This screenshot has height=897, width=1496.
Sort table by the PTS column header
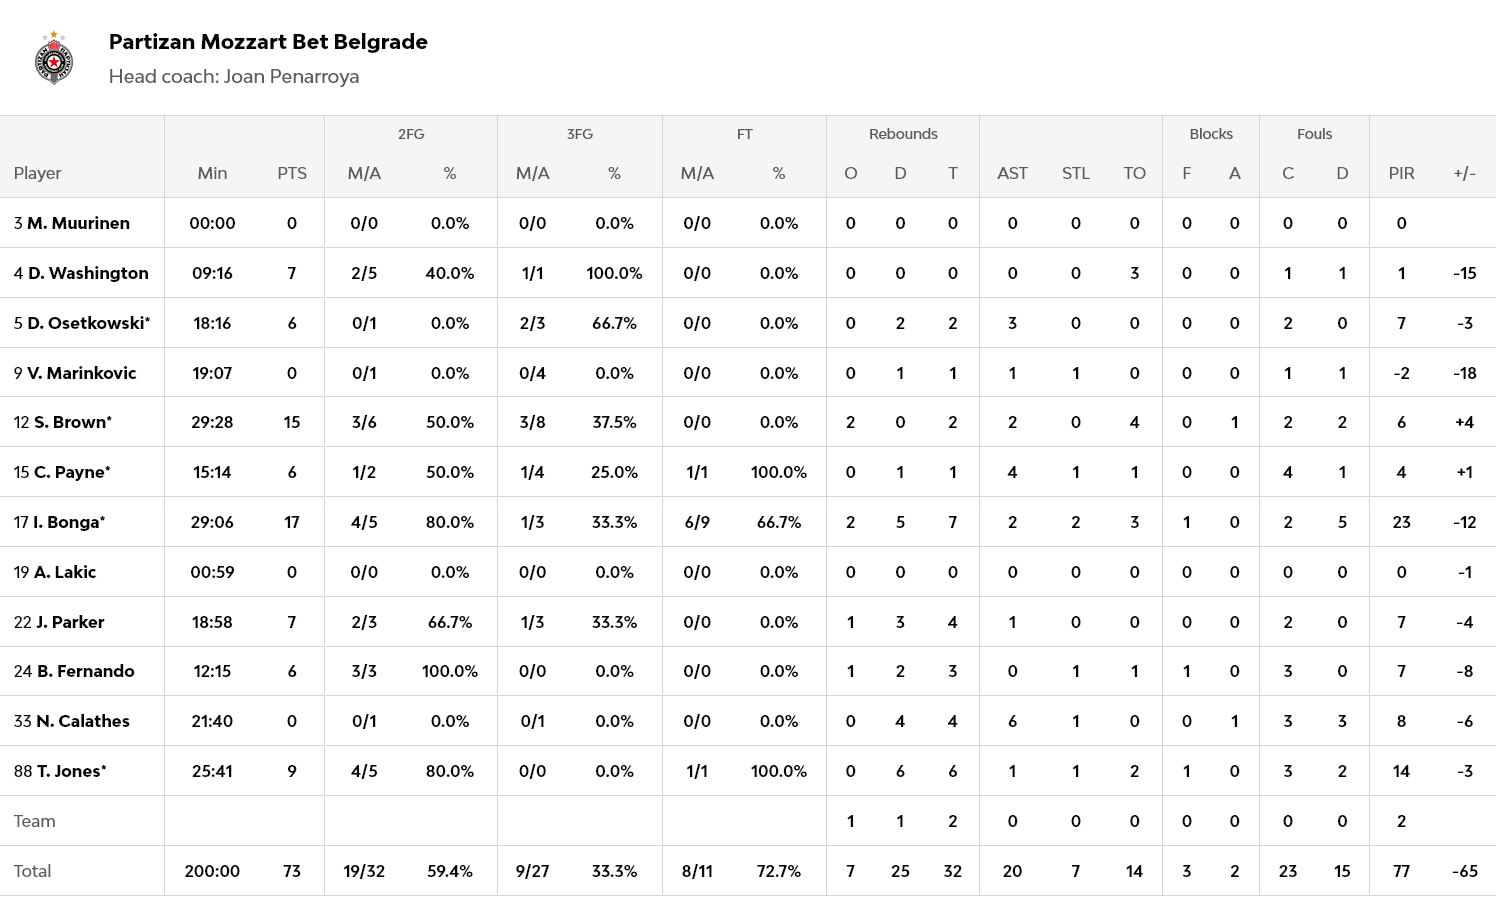point(292,173)
